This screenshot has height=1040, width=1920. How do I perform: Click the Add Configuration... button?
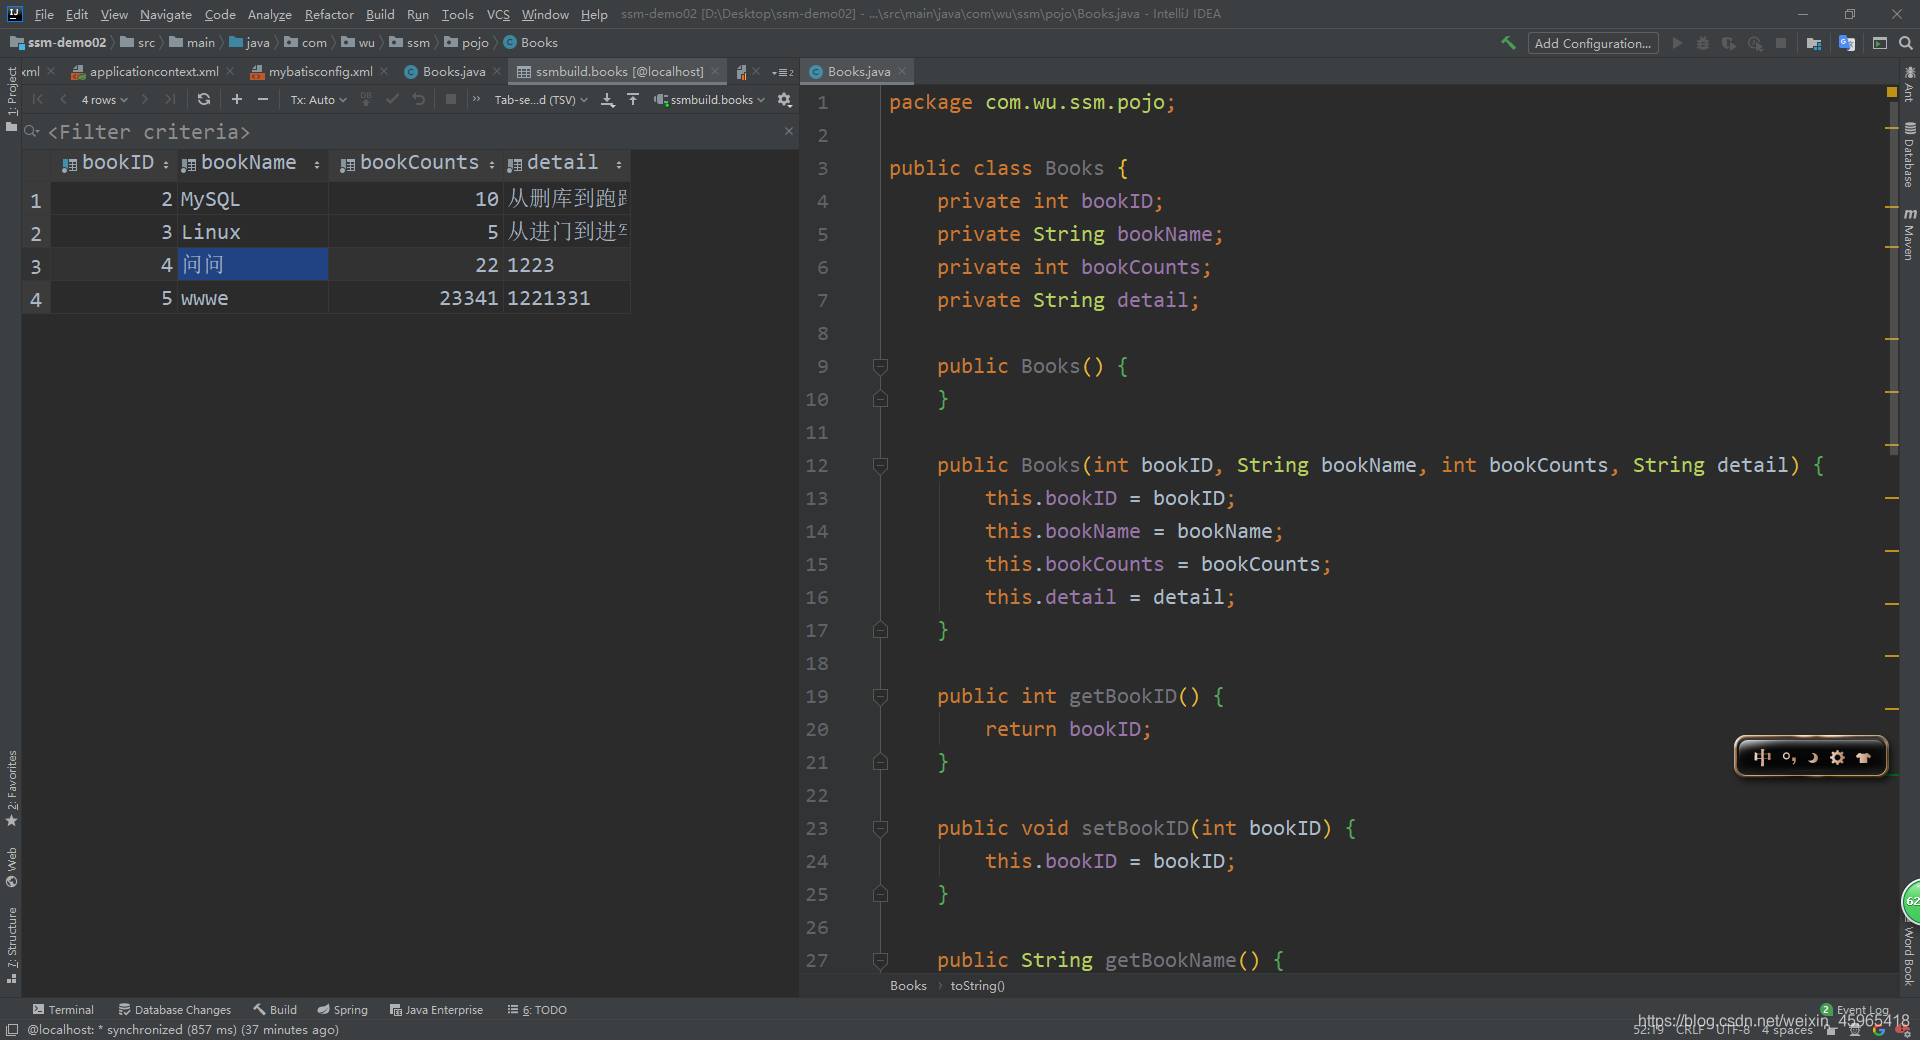1592,43
